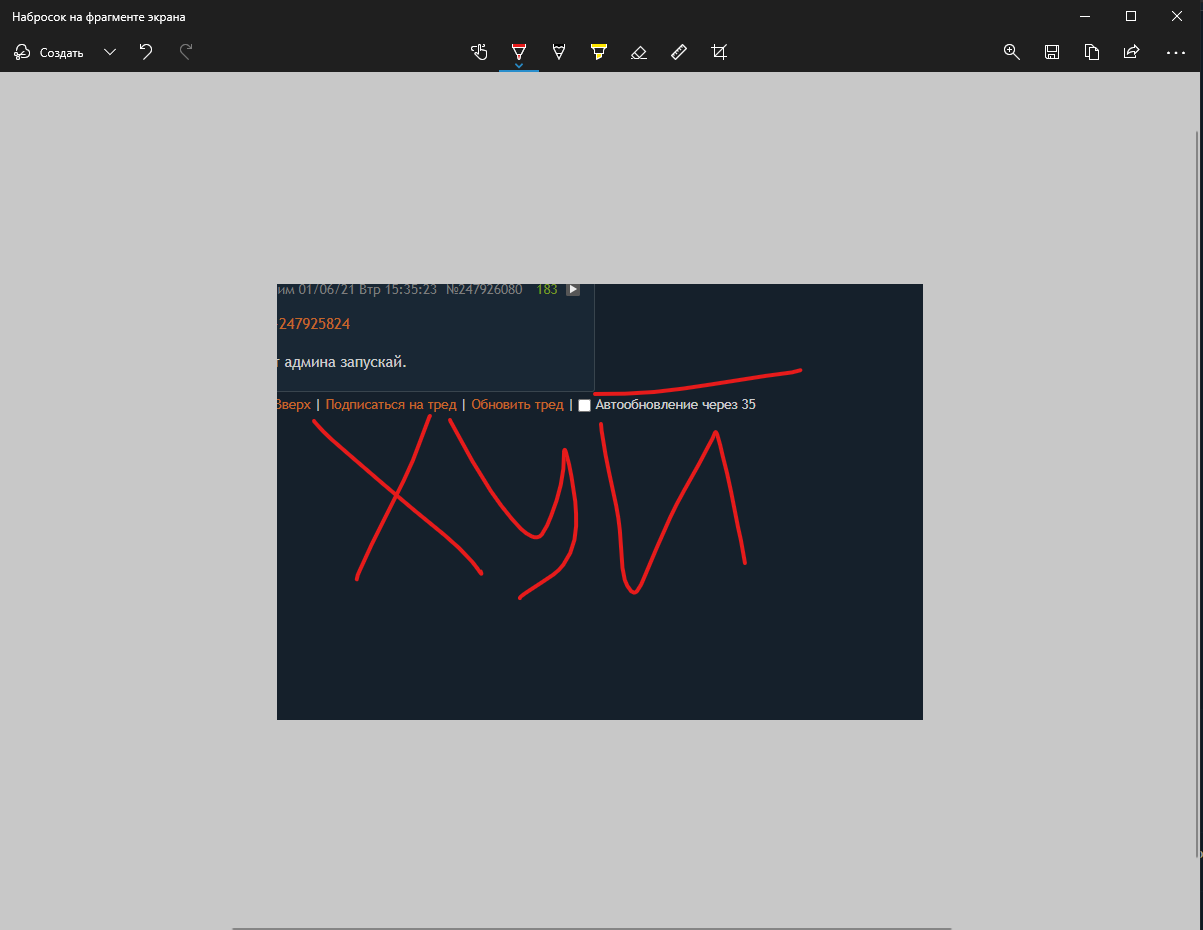Click the Автообновление checkbox in snip
This screenshot has height=930, width=1203.
585,405
